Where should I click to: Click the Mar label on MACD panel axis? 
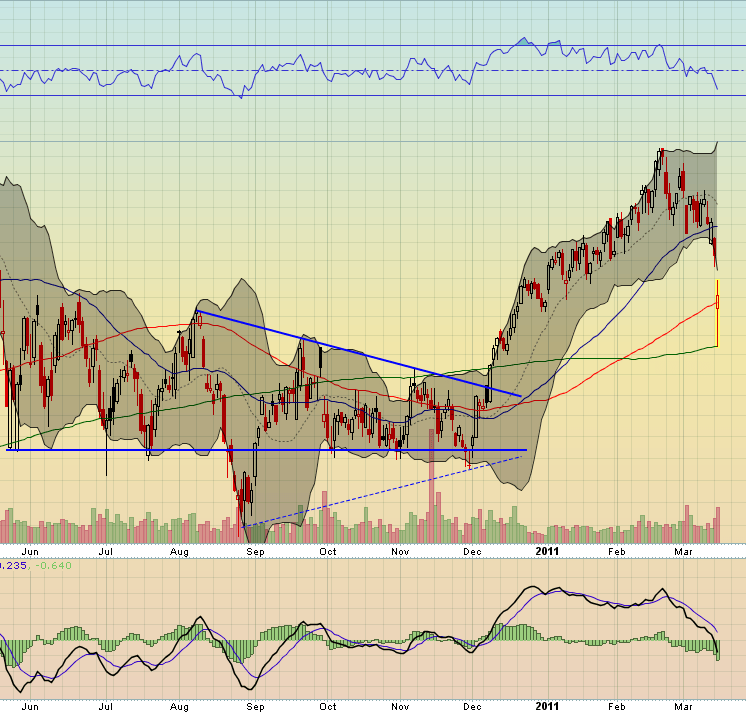point(683,706)
